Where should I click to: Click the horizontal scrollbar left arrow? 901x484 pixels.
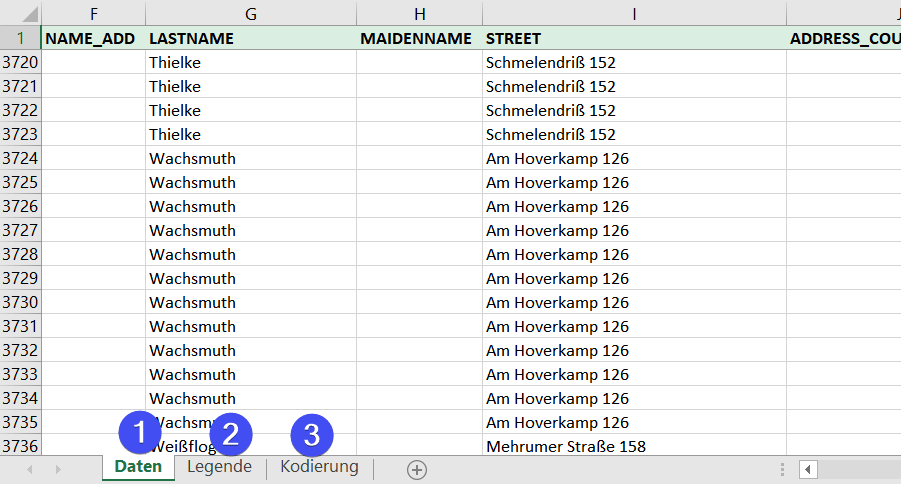[x=809, y=469]
